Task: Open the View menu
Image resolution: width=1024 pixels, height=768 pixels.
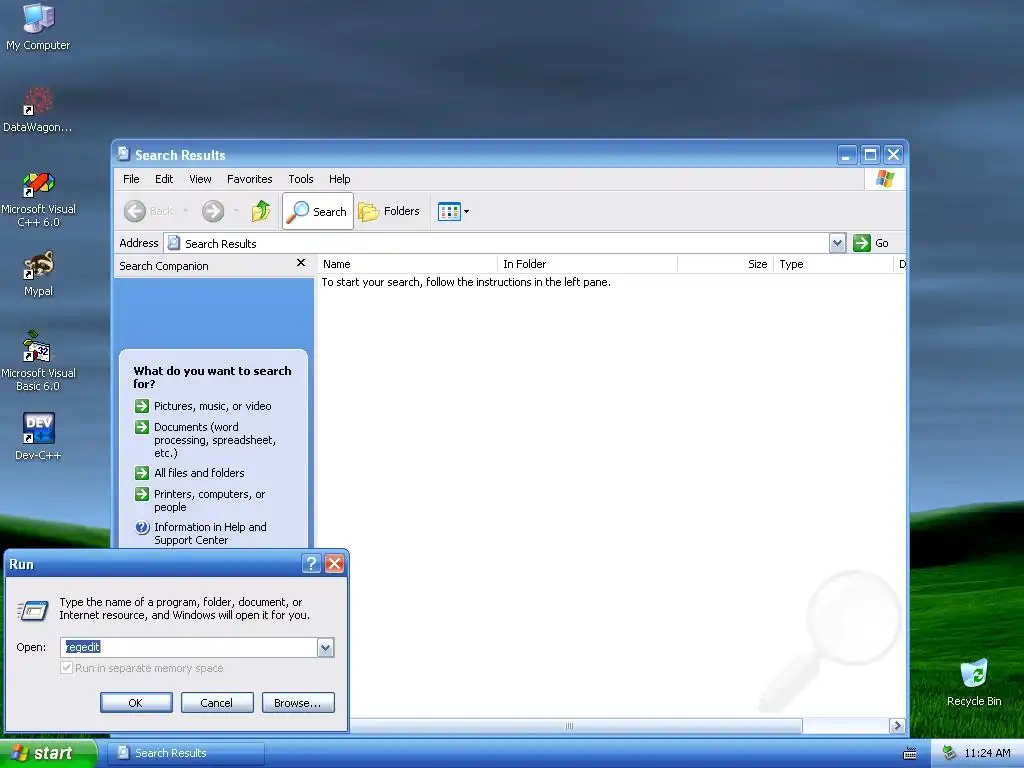Action: point(200,179)
